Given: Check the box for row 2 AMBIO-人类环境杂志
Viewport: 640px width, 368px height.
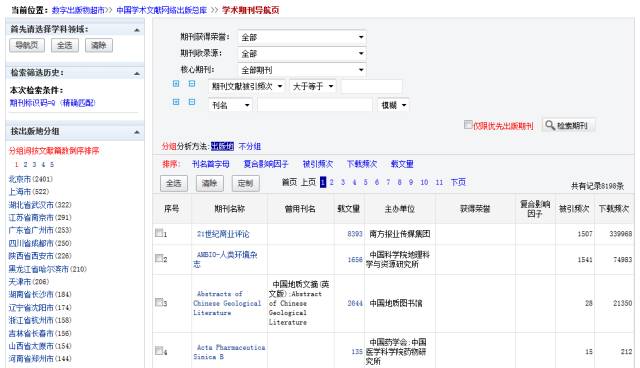Looking at the screenshot, I should [159, 258].
